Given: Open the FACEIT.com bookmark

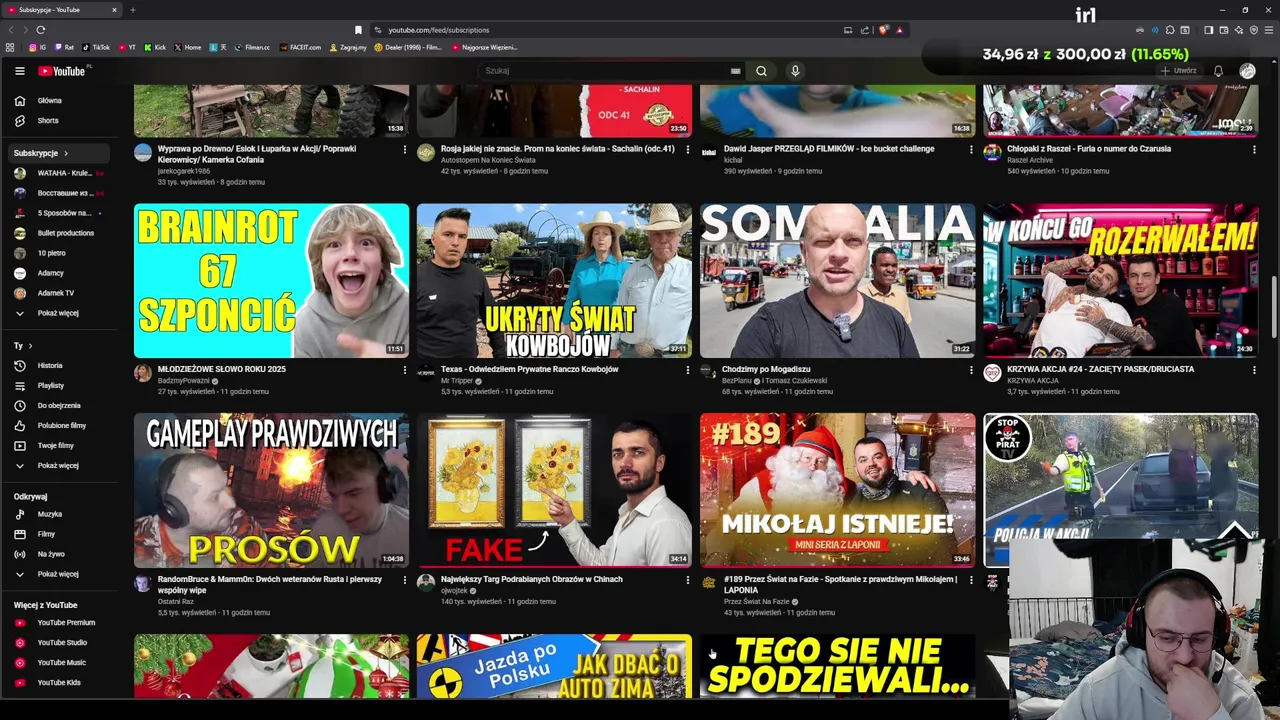Looking at the screenshot, I should click(x=301, y=47).
